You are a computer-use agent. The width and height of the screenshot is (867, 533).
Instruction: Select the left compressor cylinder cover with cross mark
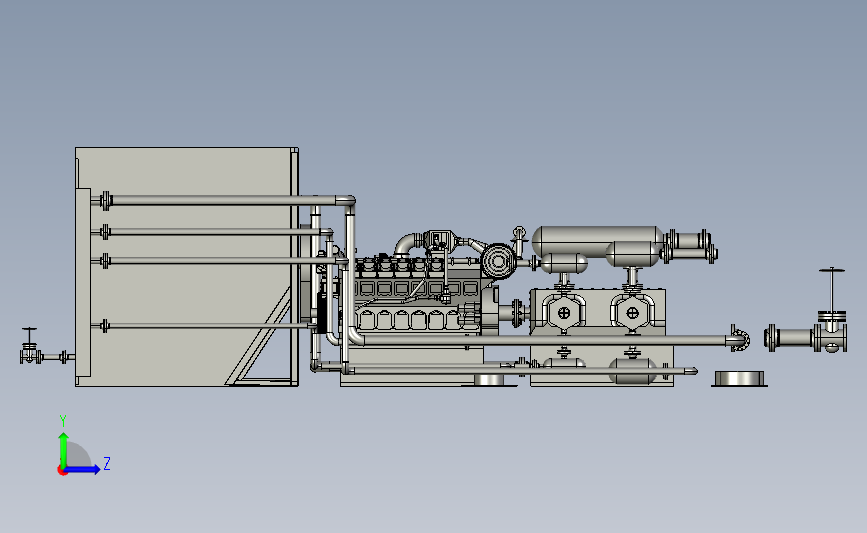(x=564, y=313)
